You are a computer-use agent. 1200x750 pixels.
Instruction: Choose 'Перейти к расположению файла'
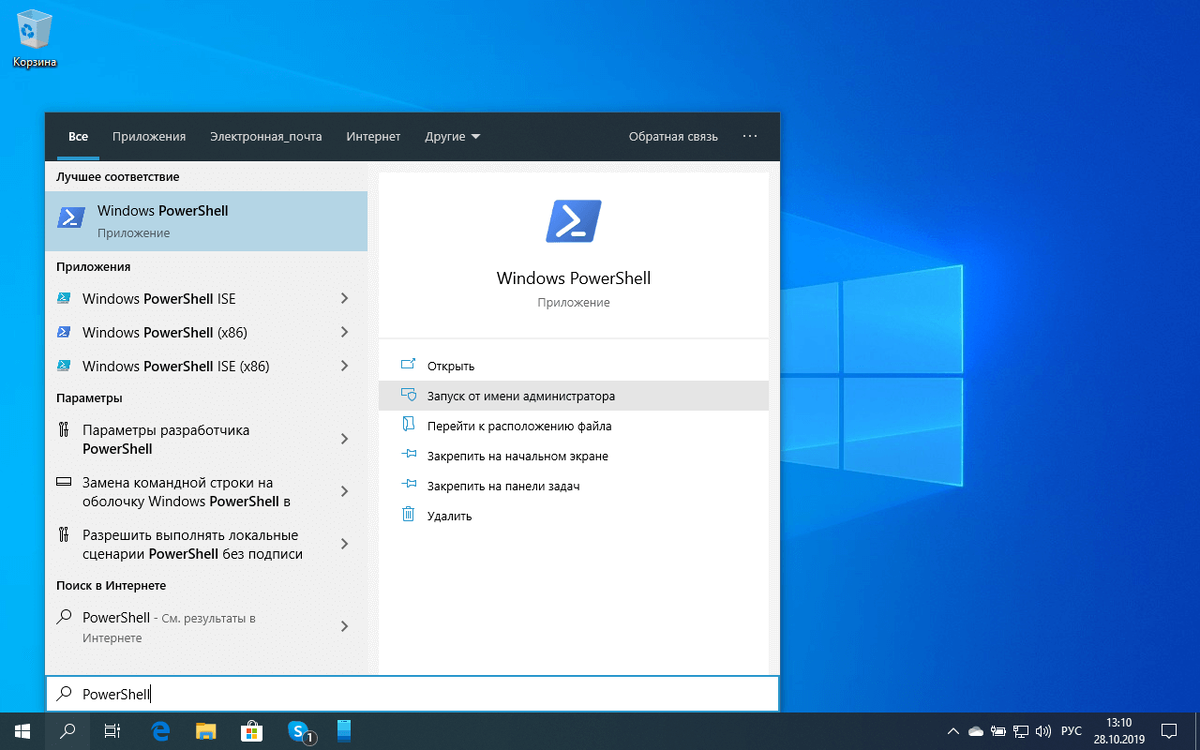[574, 426]
